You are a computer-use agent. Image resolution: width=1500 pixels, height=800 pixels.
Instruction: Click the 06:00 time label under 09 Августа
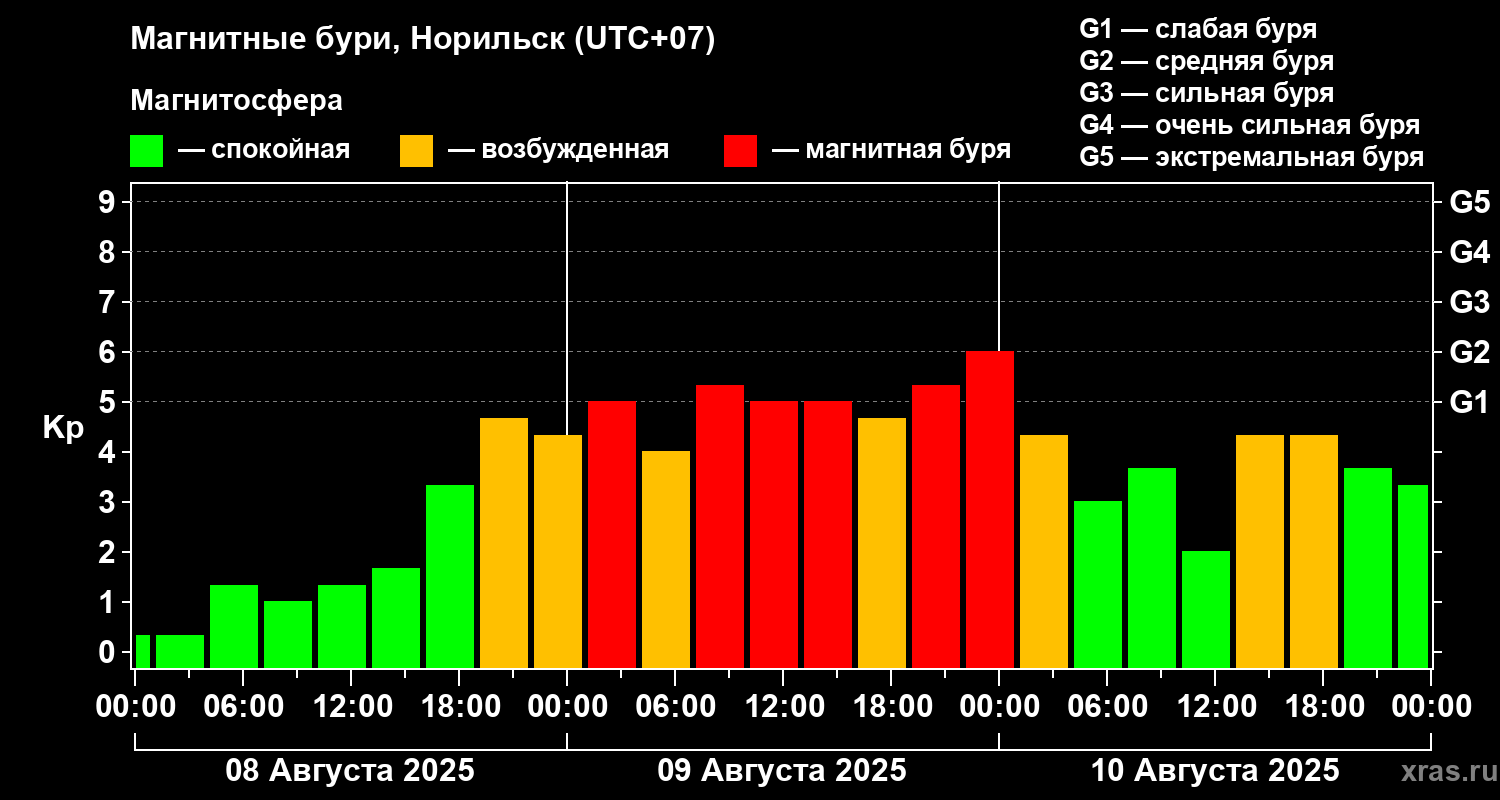pyautogui.click(x=675, y=706)
